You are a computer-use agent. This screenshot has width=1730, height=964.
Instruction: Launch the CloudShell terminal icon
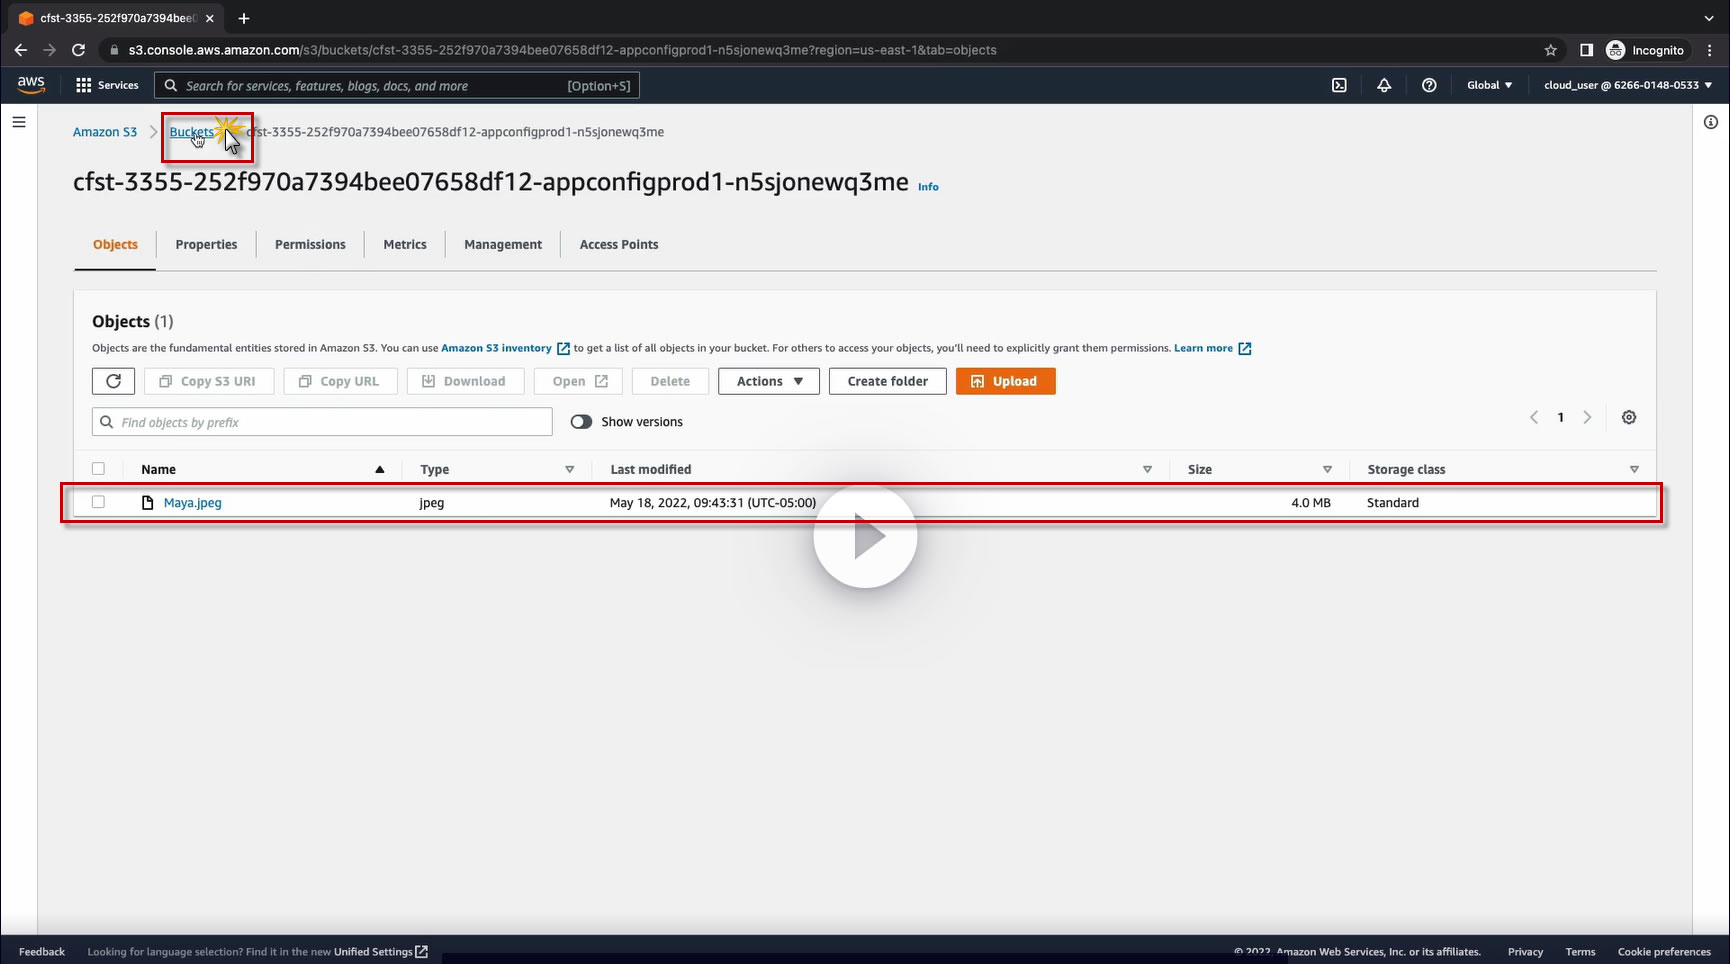[1339, 85]
